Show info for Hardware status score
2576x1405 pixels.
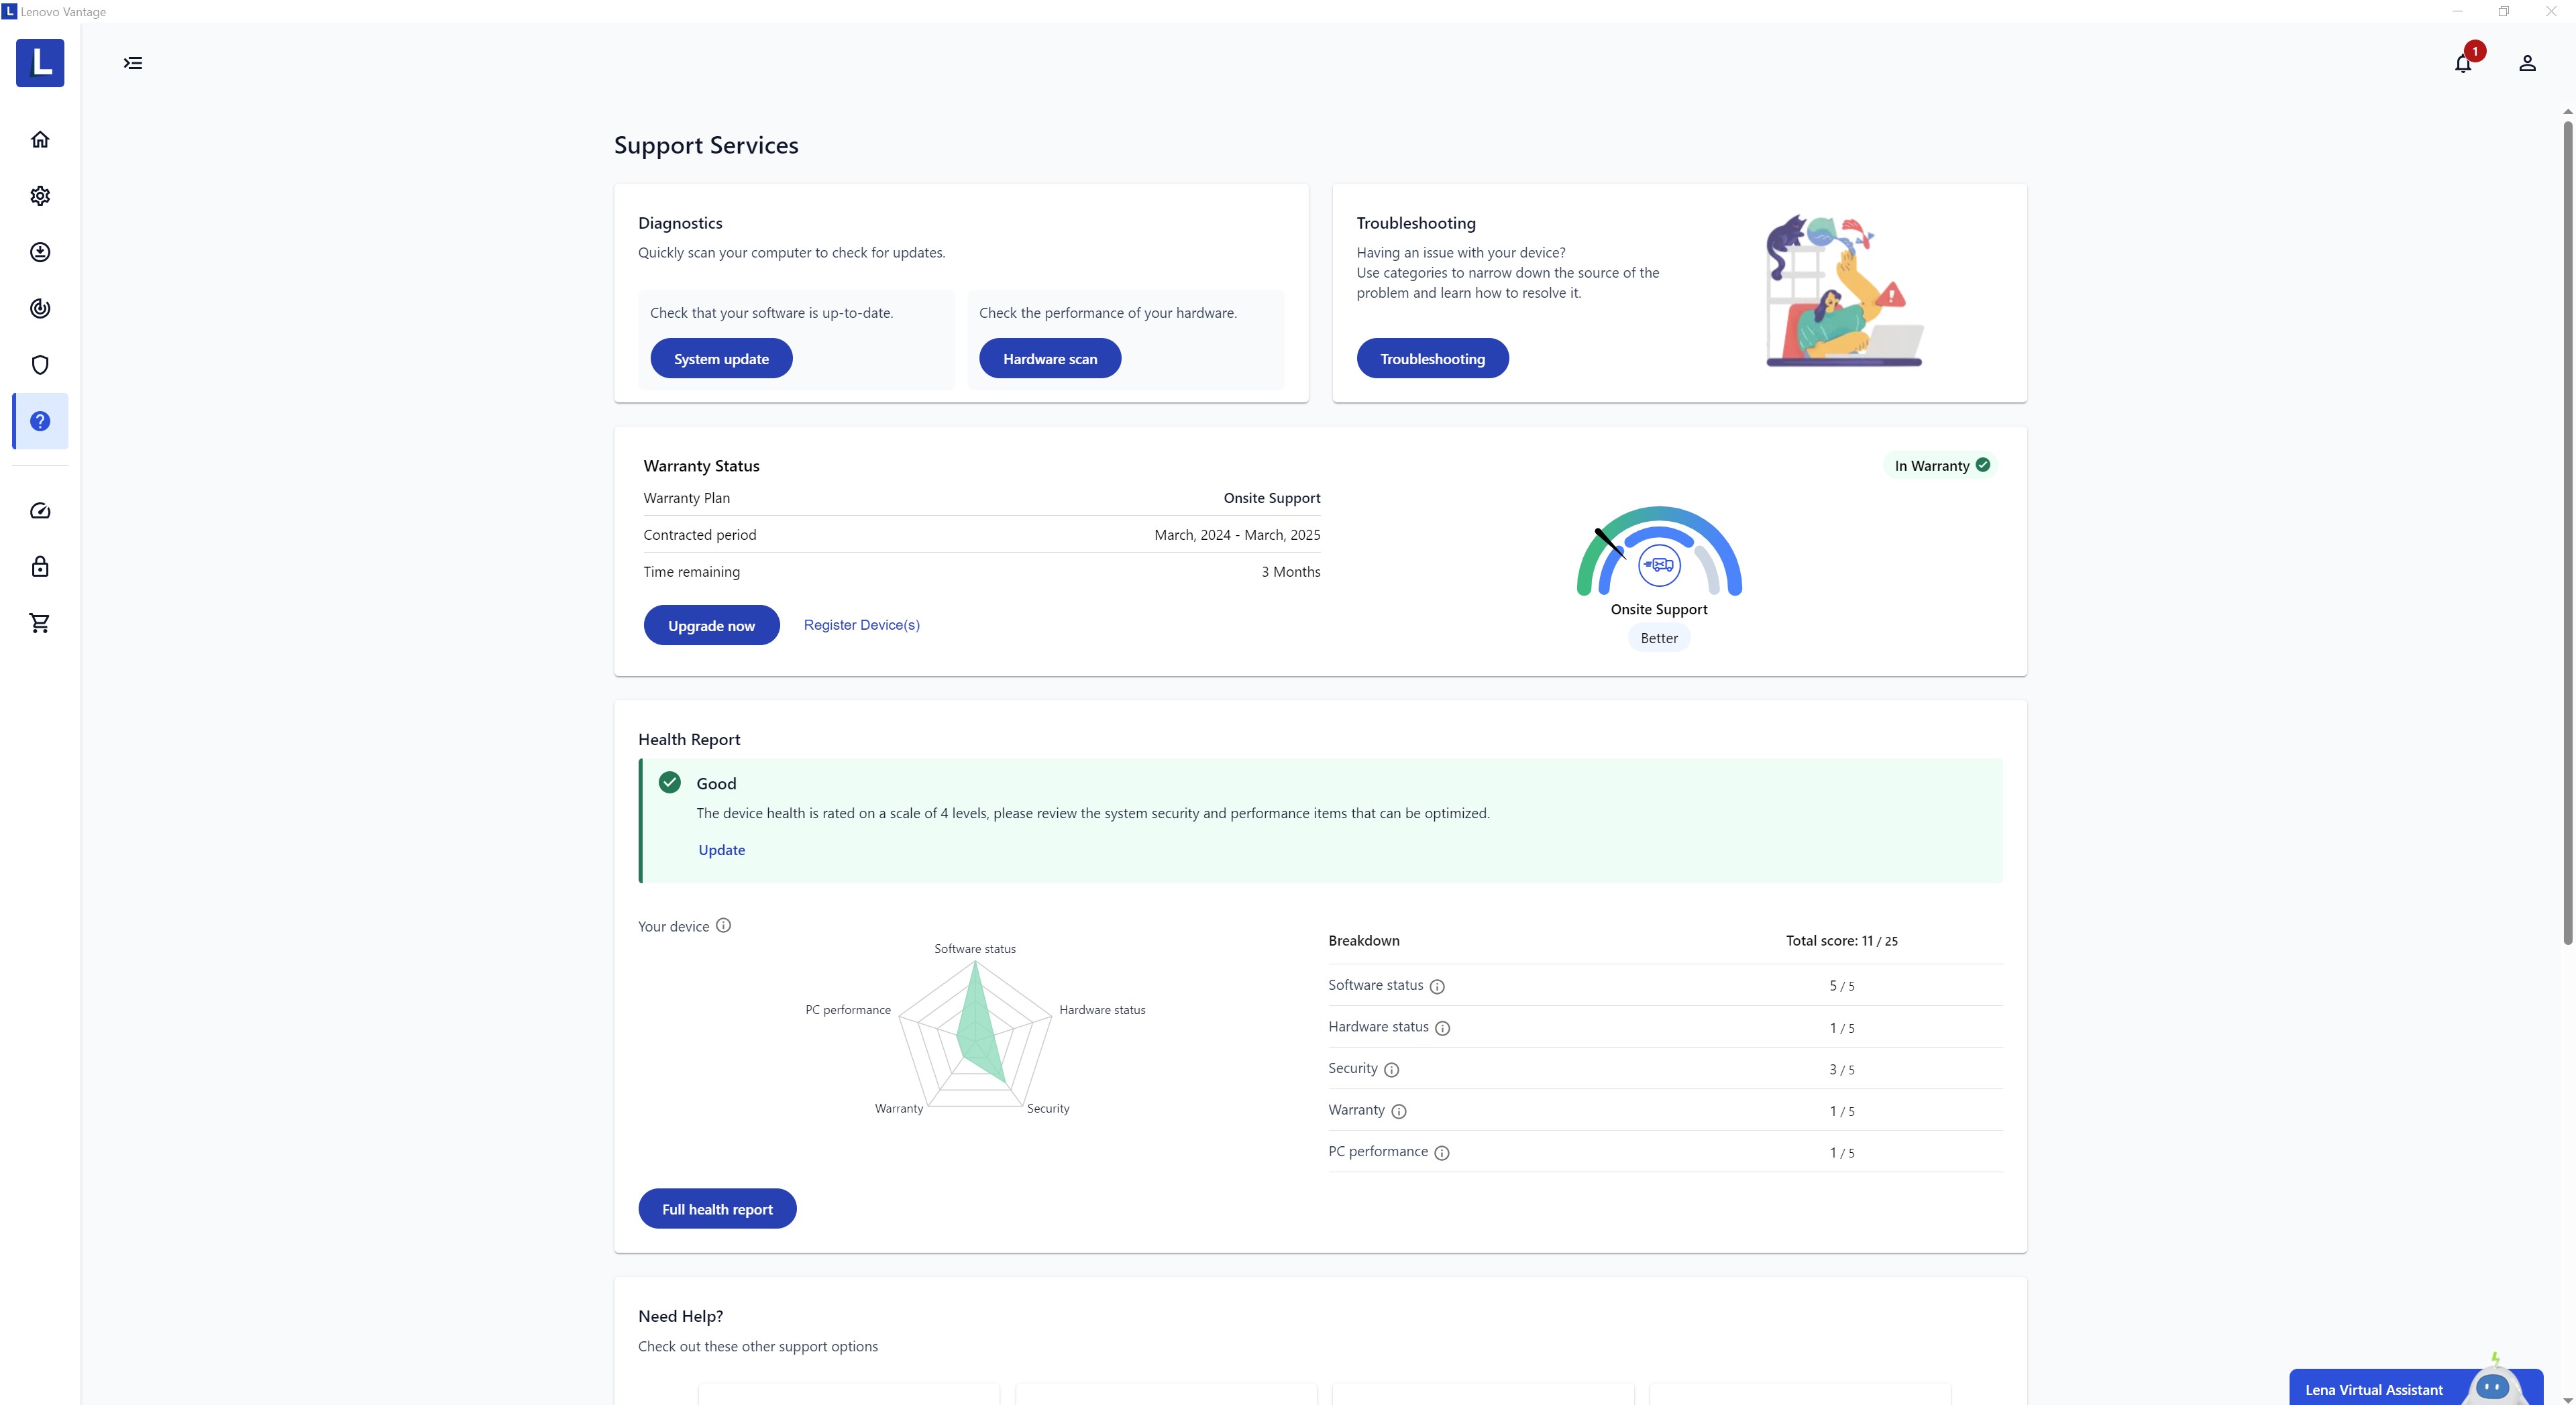click(1442, 1028)
